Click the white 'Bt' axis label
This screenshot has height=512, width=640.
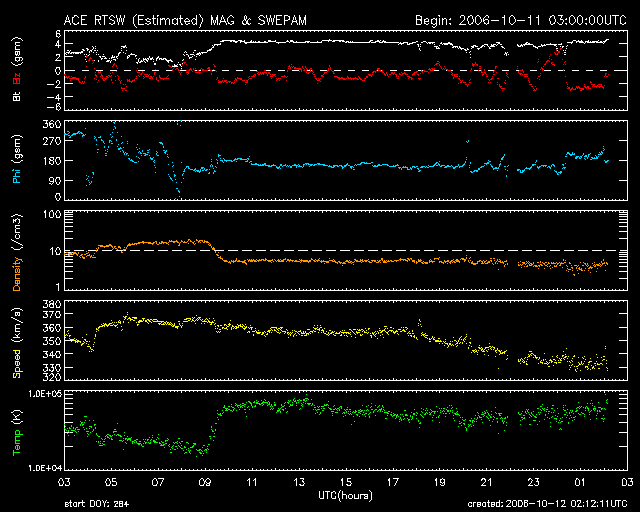point(17,96)
